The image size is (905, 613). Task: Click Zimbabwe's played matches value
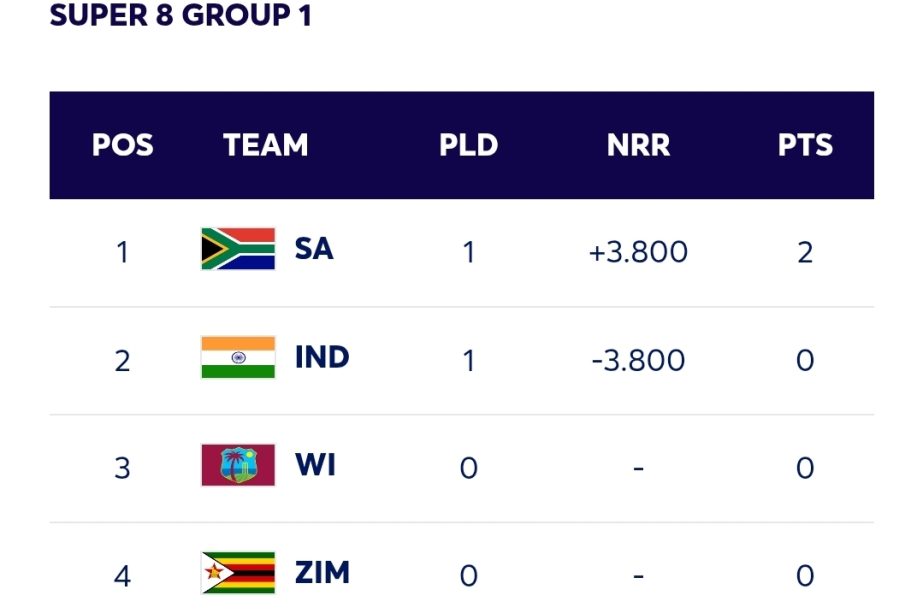pos(468,575)
